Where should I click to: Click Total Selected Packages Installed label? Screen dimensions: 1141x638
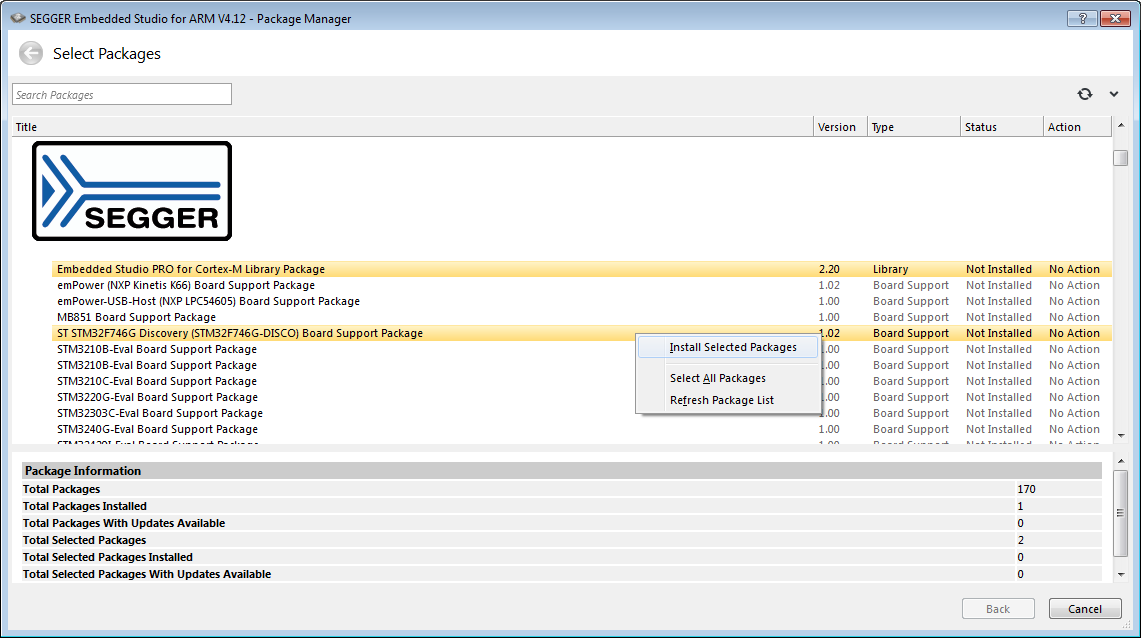108,557
